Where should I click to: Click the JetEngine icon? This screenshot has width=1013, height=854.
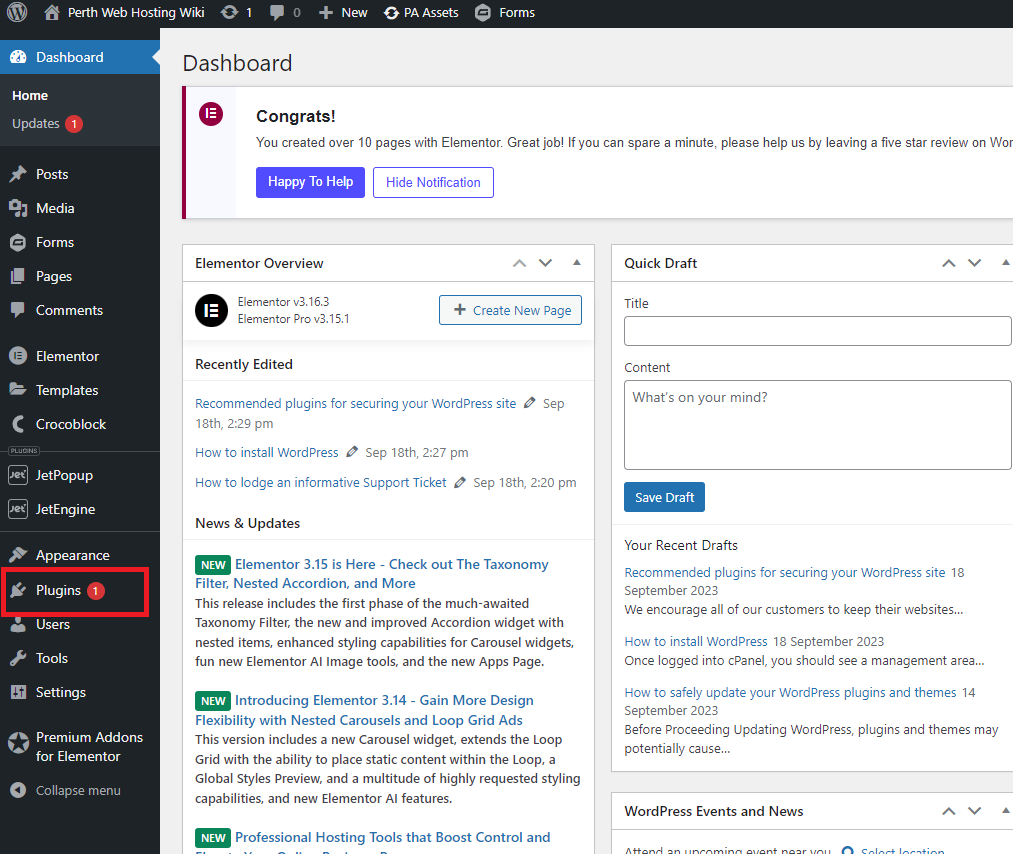tap(18, 509)
